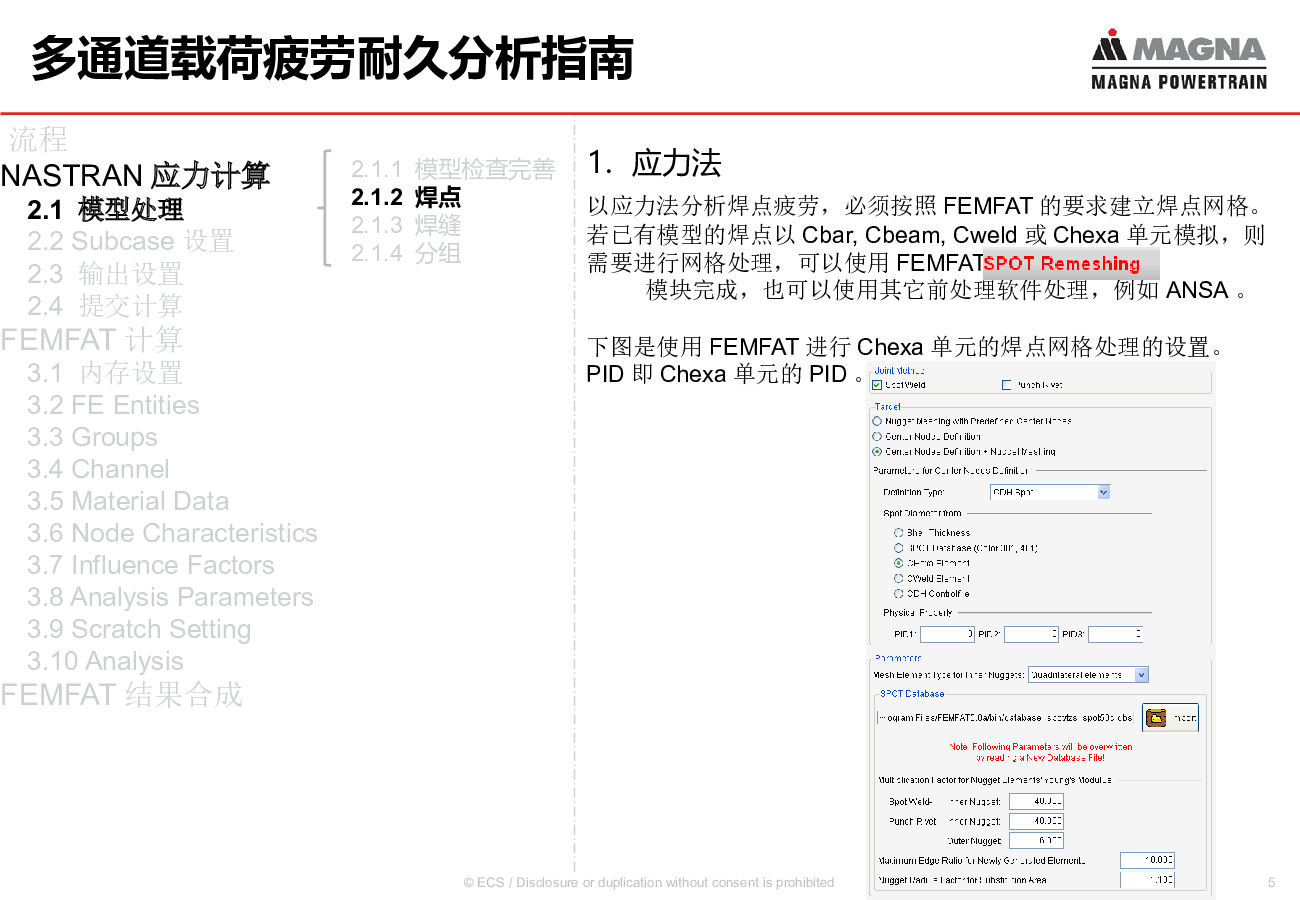Click the Outer Nugget value field
This screenshot has width=1300, height=900.
[x=1036, y=841]
